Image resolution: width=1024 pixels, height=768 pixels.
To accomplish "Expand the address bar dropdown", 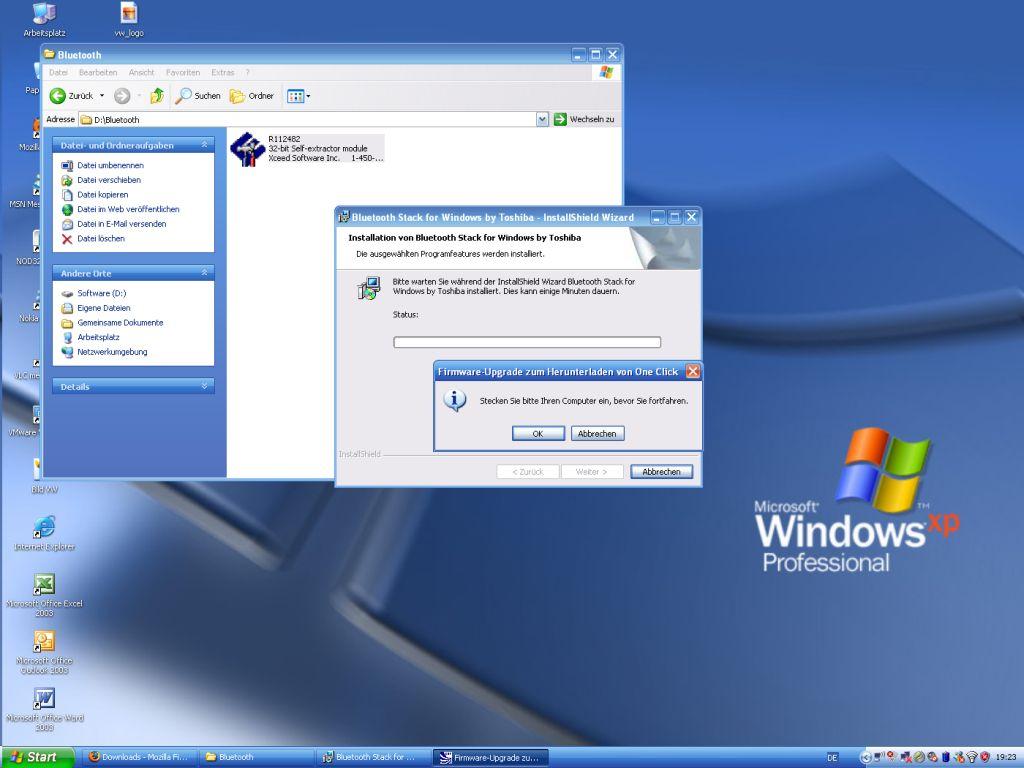I will click(x=542, y=119).
